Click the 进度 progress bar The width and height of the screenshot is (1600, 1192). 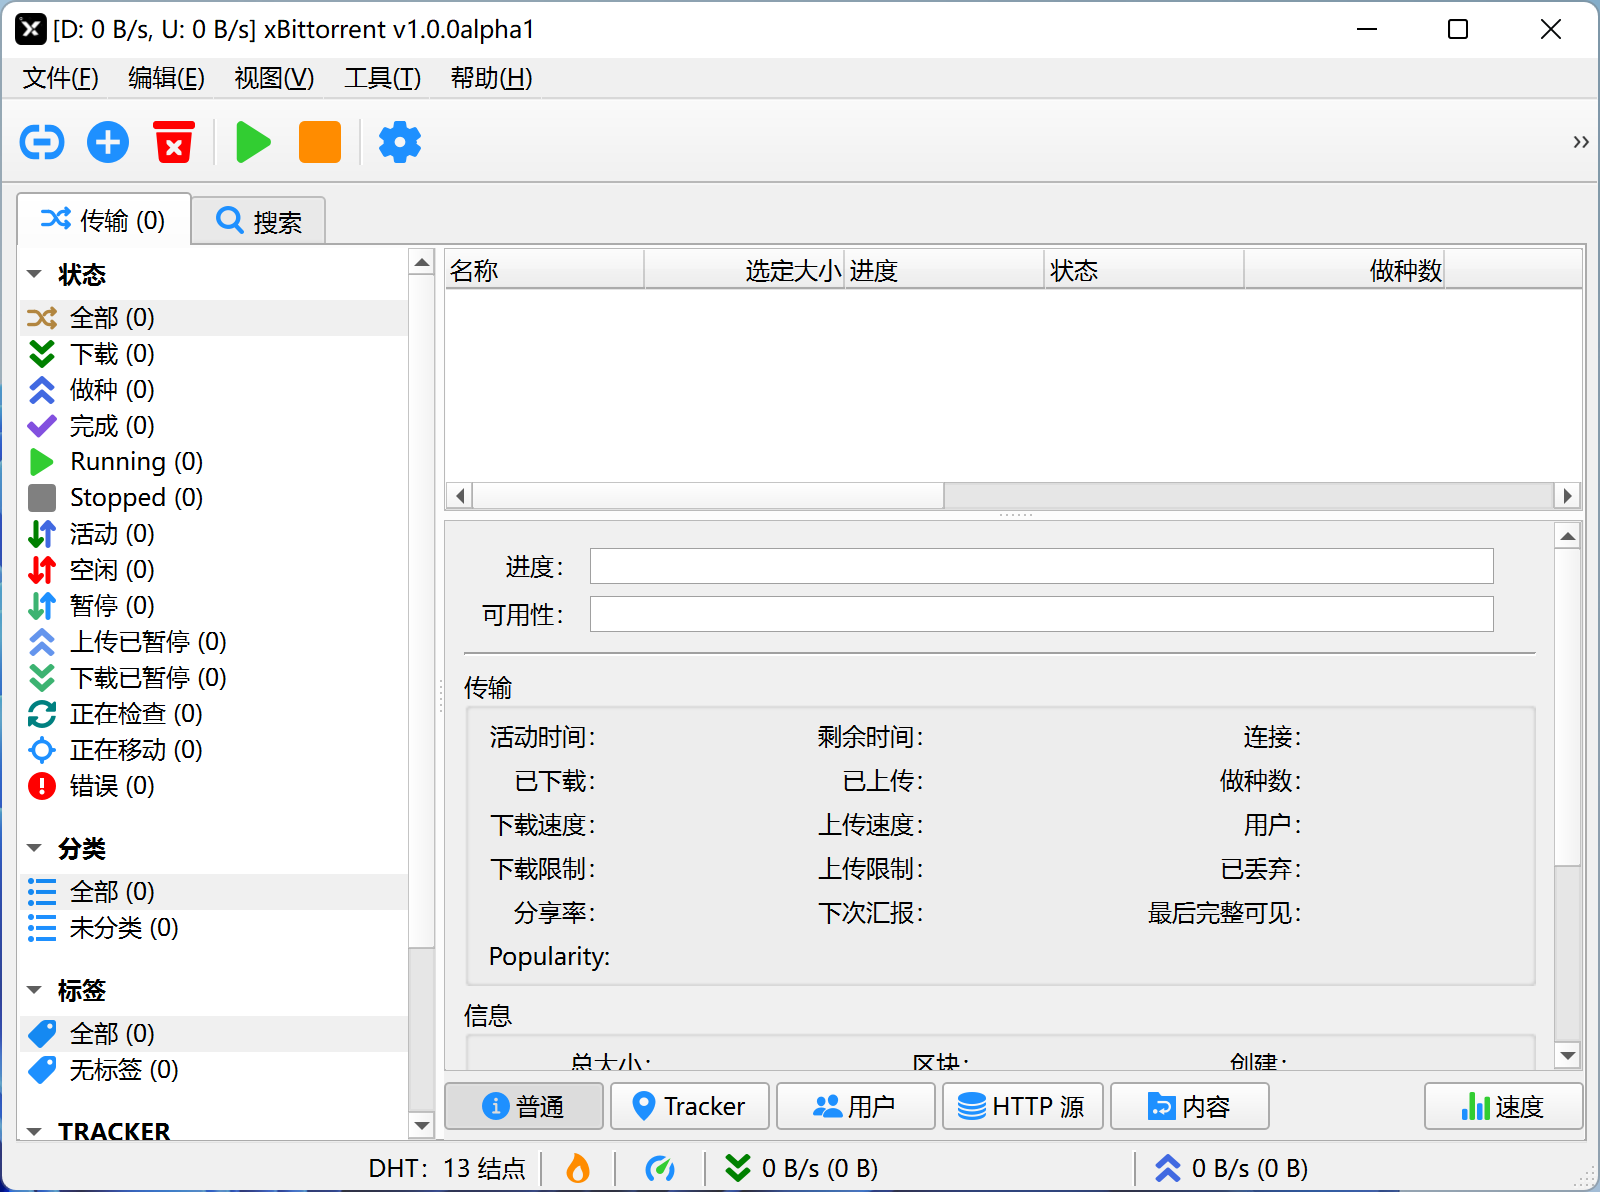click(x=1042, y=566)
